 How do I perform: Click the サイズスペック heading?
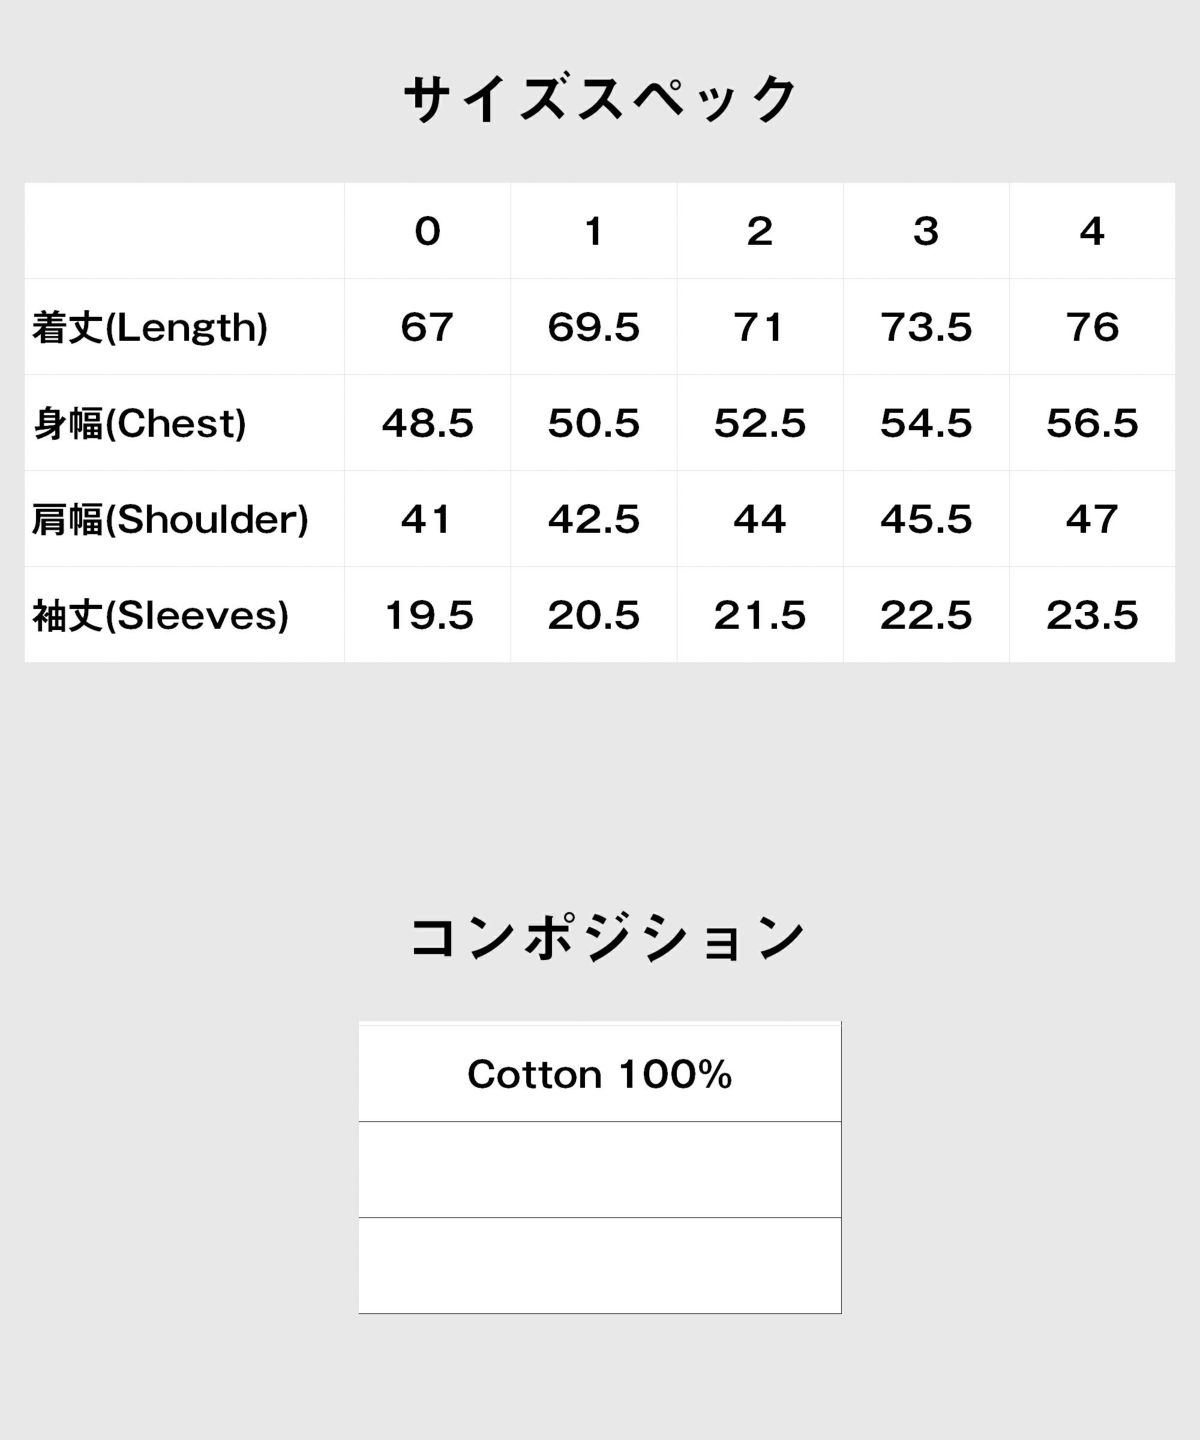[600, 99]
